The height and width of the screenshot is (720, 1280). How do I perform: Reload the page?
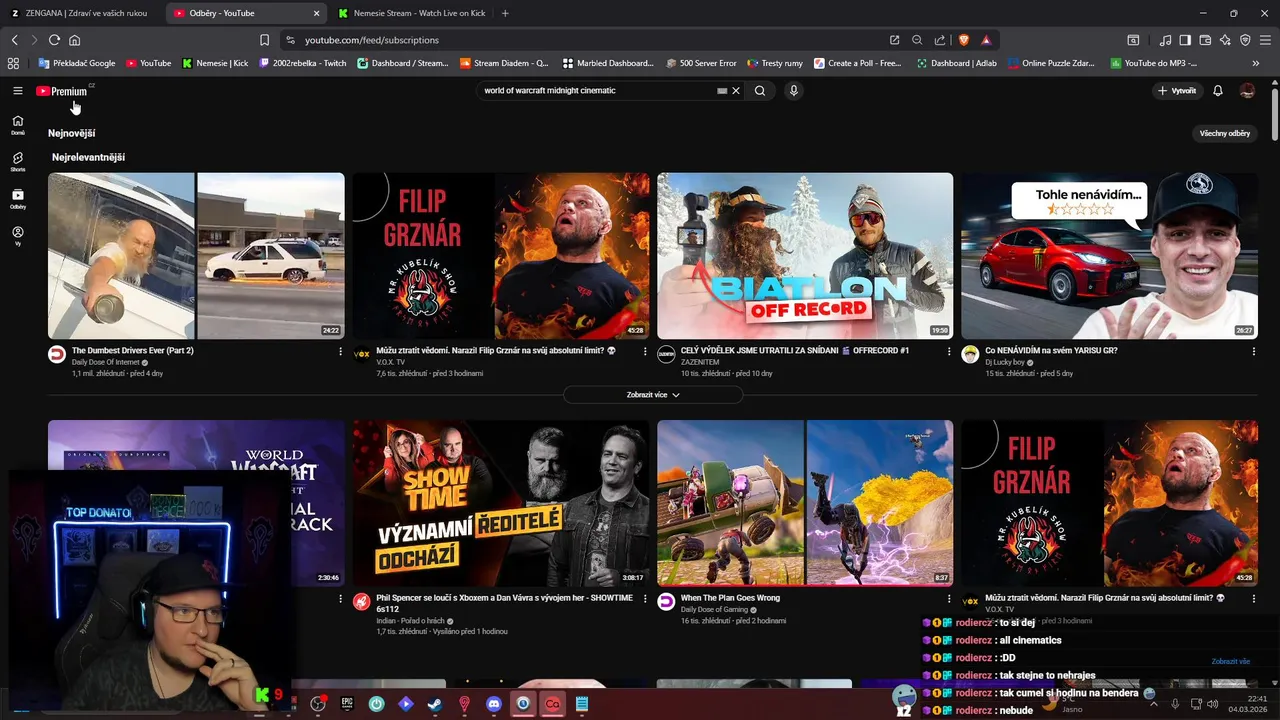54,40
